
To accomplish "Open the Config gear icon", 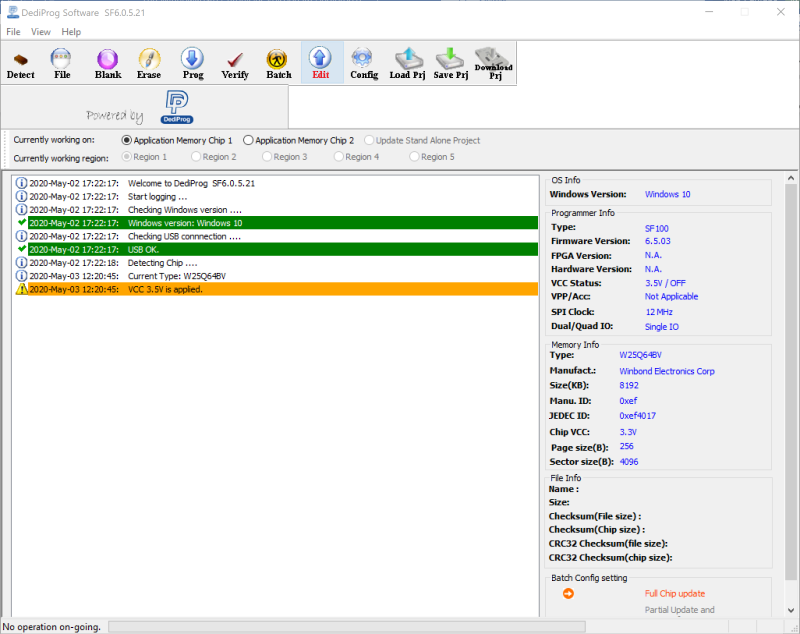I will tap(364, 64).
